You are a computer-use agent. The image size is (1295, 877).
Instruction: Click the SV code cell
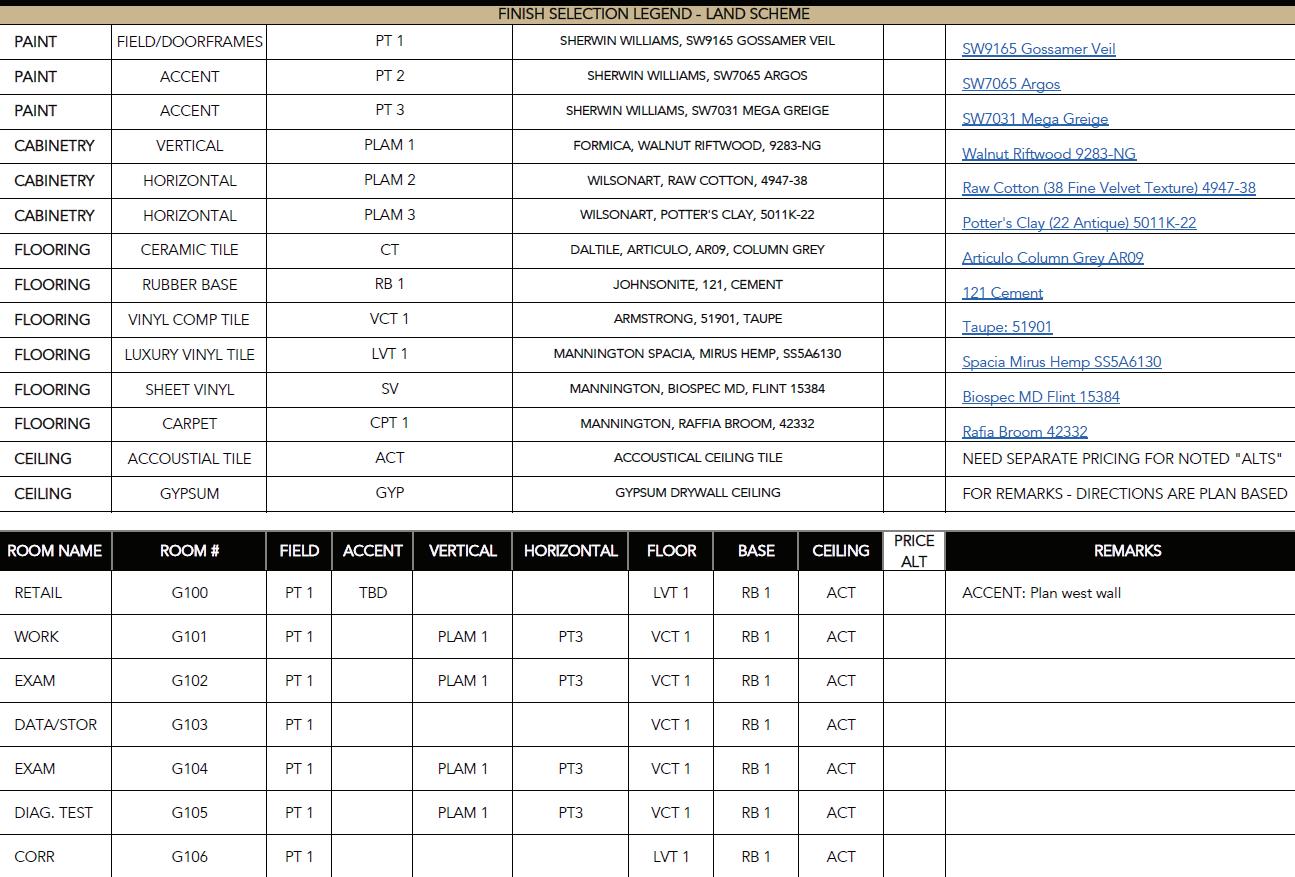[x=389, y=389]
